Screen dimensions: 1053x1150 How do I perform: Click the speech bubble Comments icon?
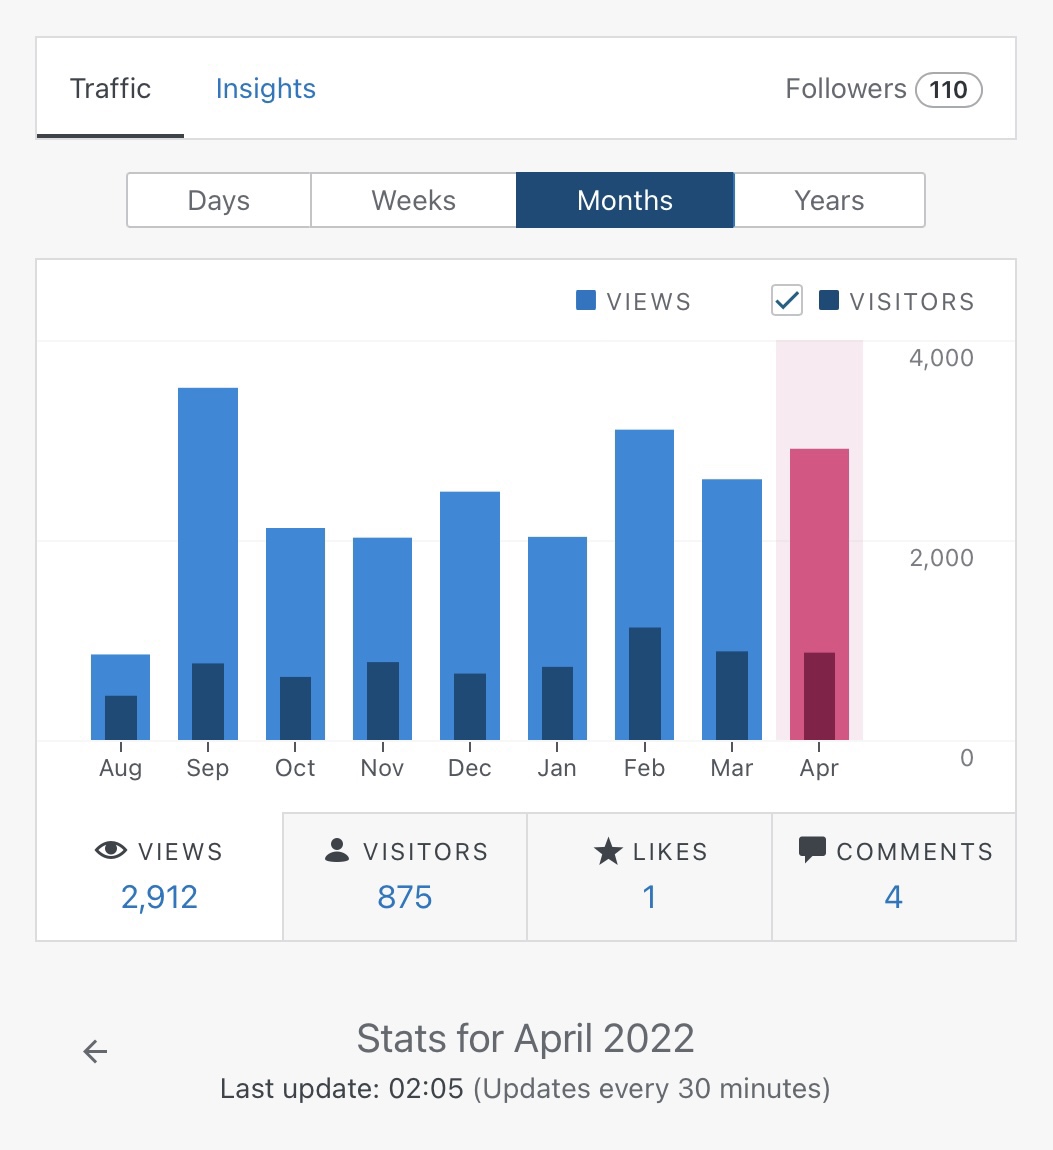pyautogui.click(x=812, y=850)
